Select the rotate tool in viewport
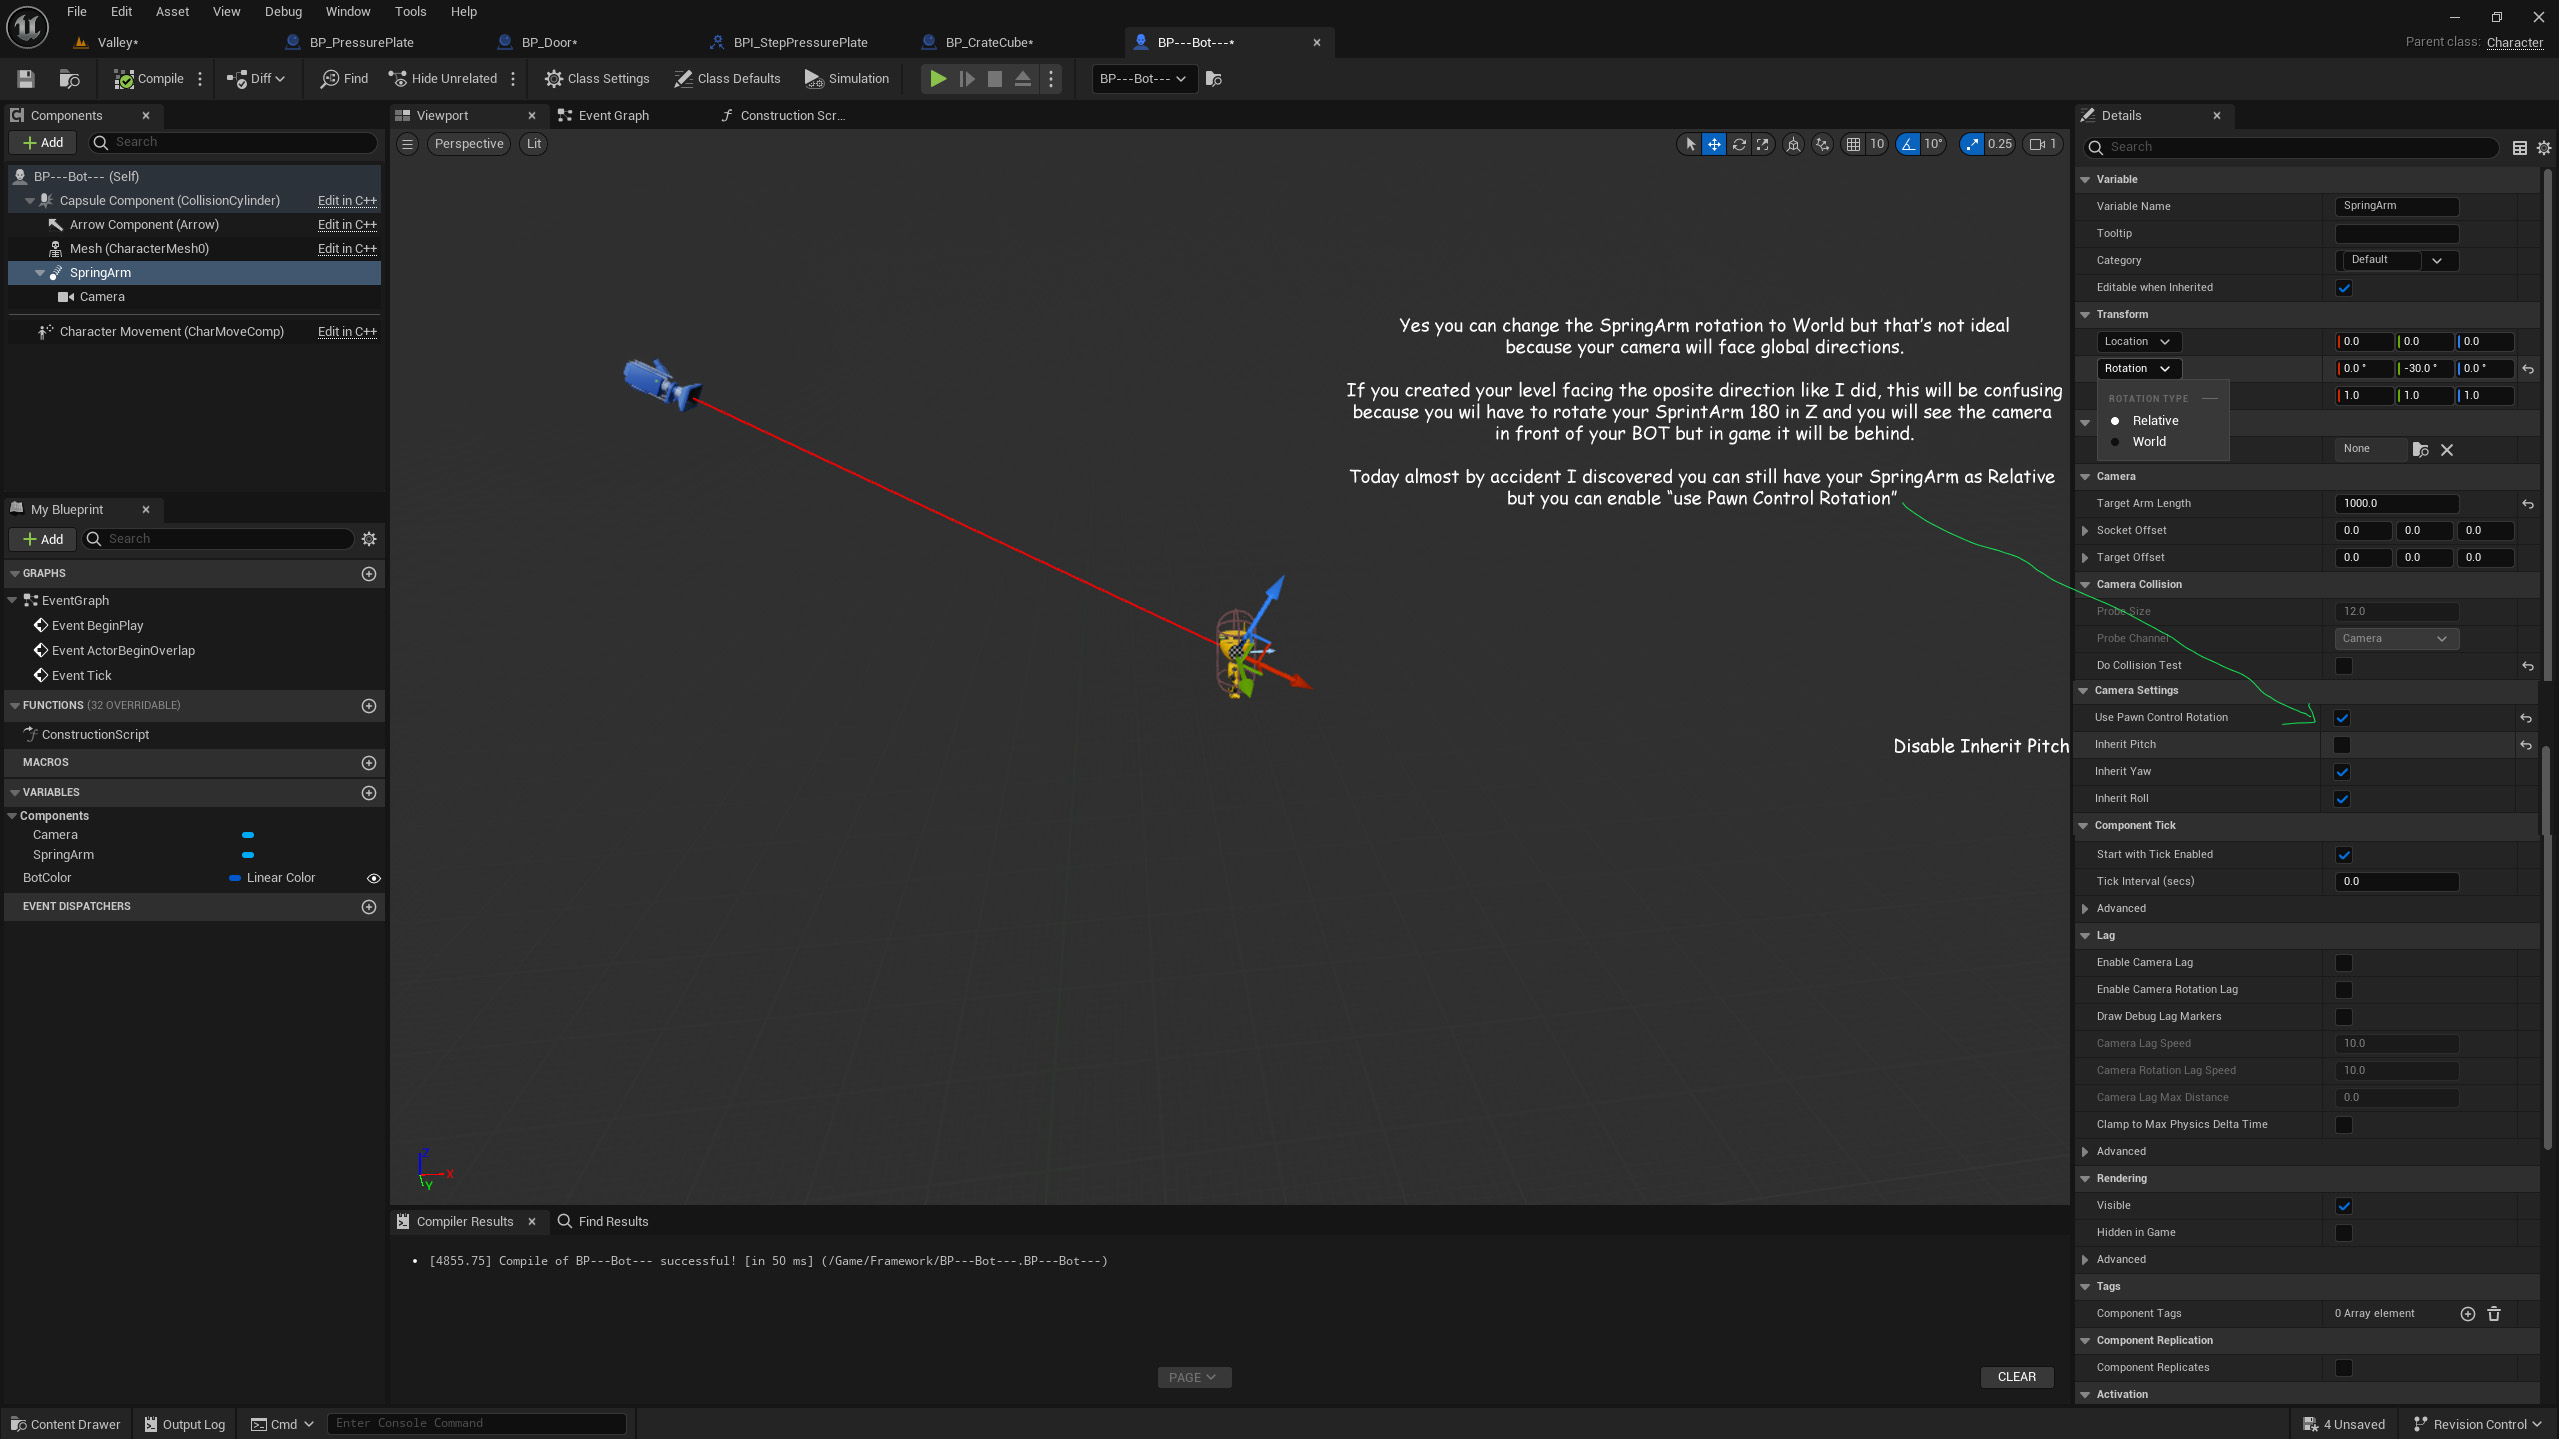This screenshot has width=2559, height=1439. (1739, 144)
